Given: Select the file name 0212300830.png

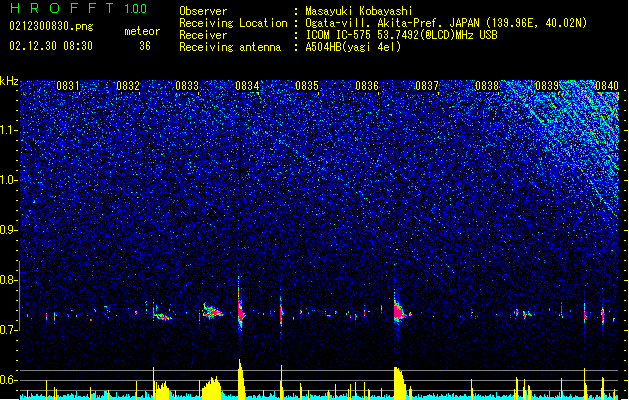Looking at the screenshot, I should [51, 27].
